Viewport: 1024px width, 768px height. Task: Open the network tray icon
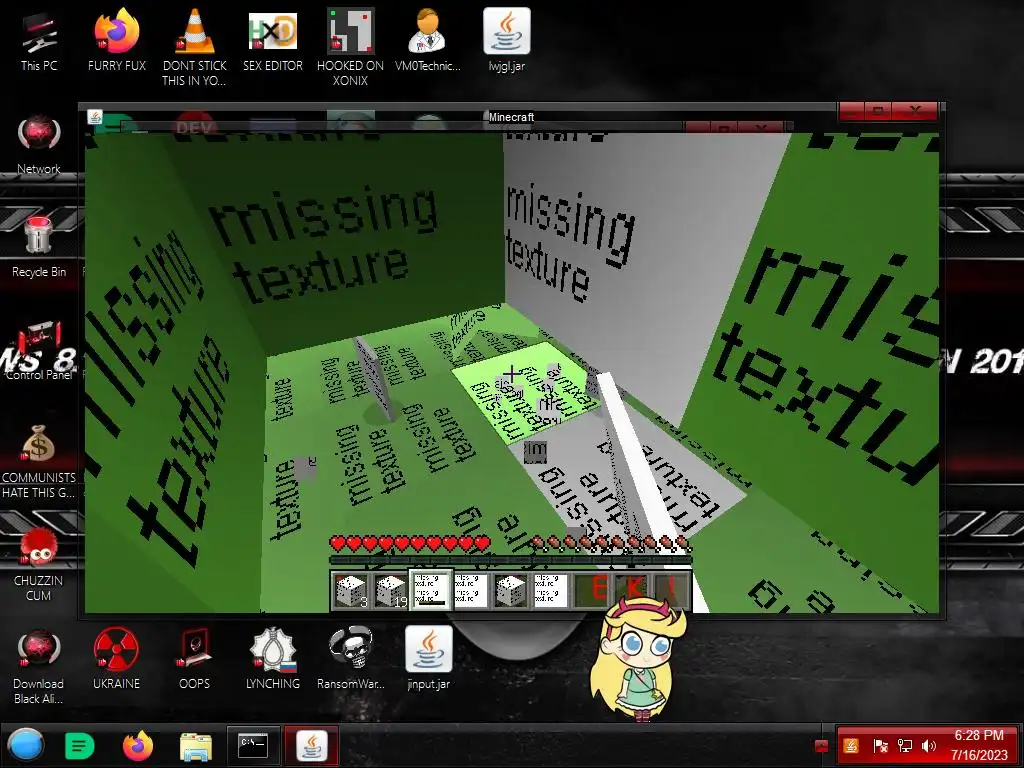904,746
